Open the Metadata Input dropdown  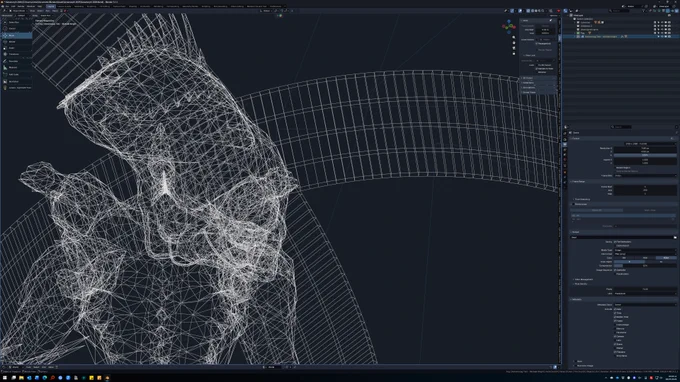tap(645, 305)
